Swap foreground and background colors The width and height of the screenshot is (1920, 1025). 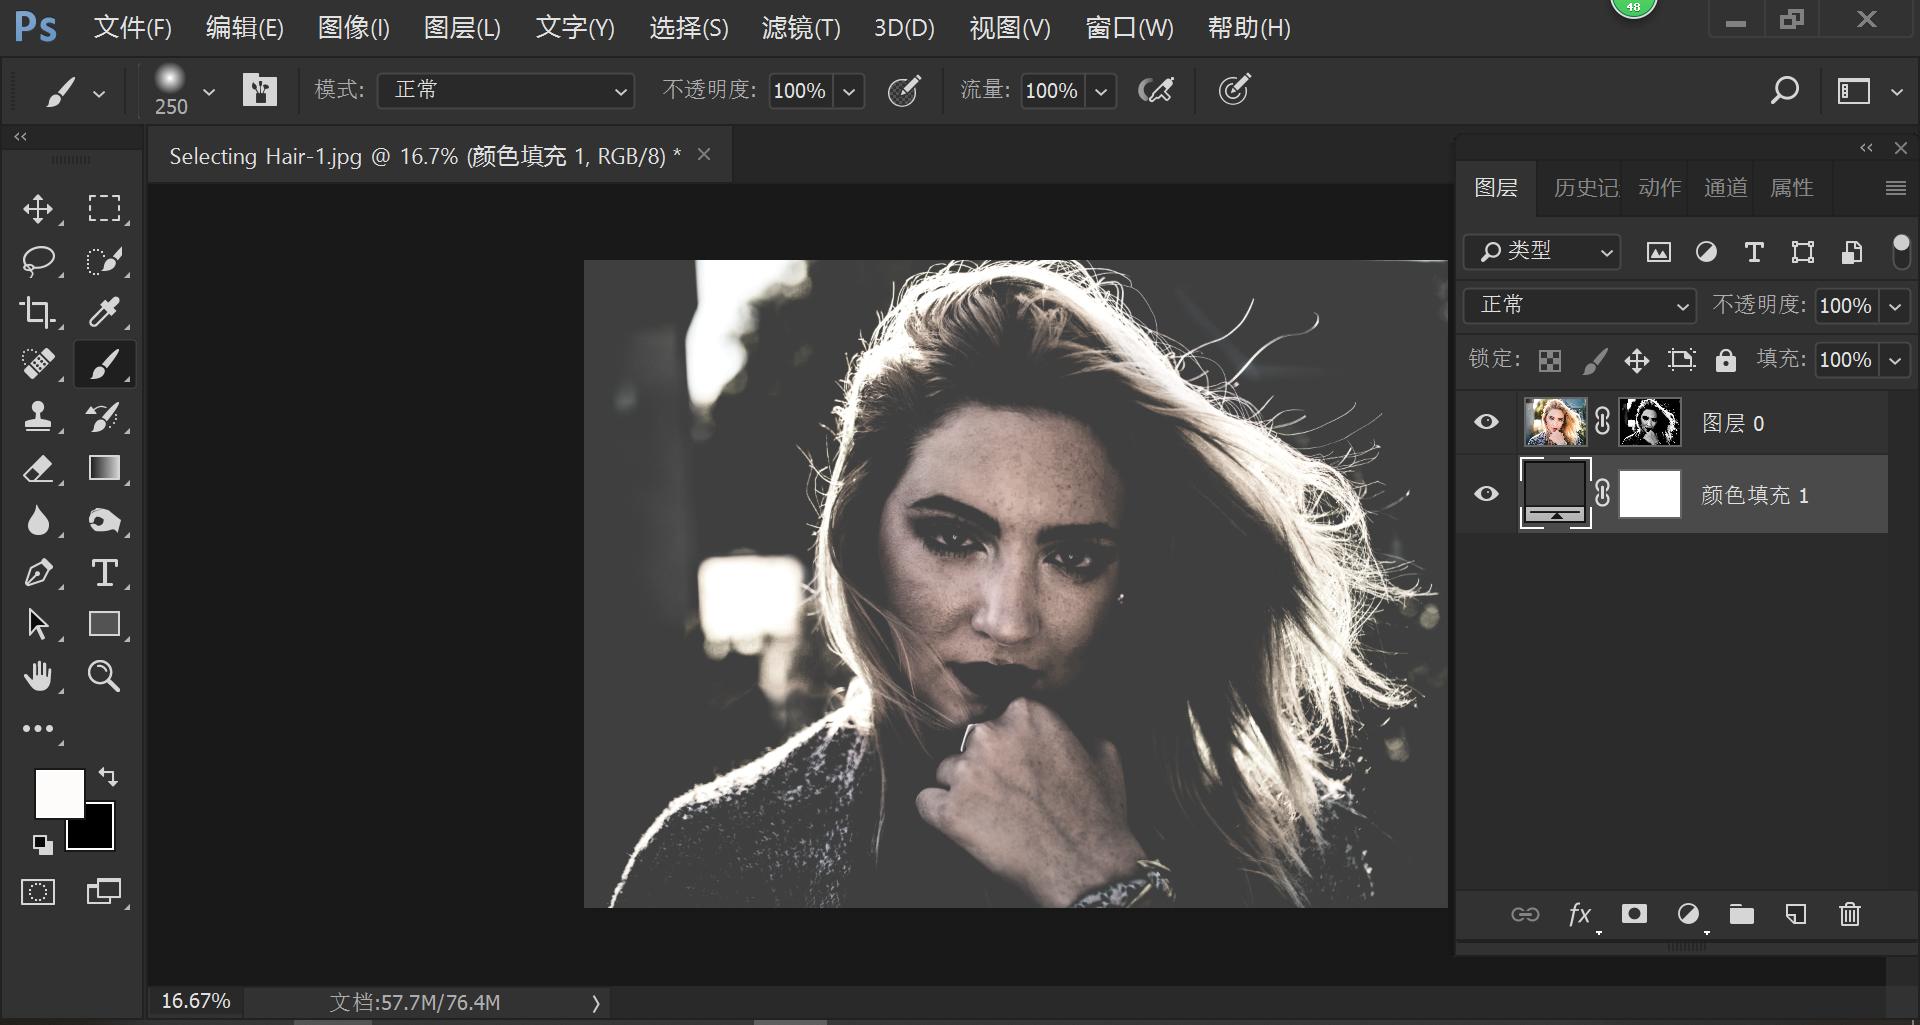pos(108,777)
